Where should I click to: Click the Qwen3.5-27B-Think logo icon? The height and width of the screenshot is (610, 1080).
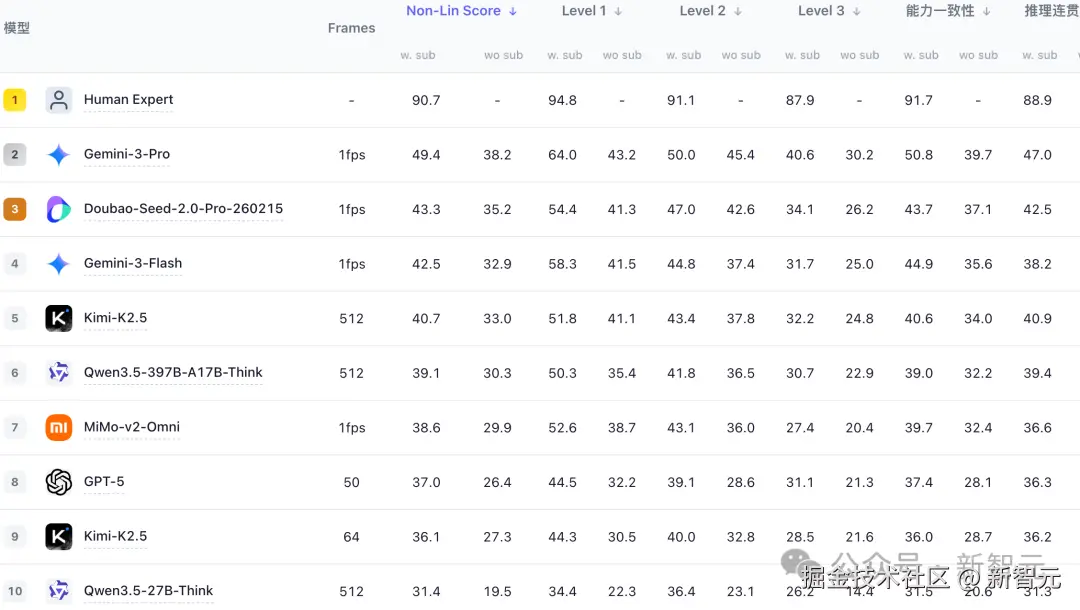click(59, 591)
